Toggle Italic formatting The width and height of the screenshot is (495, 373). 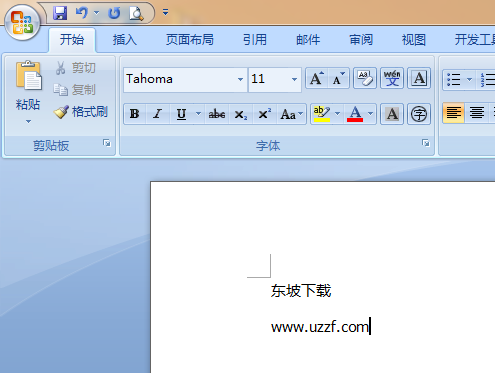pos(158,114)
